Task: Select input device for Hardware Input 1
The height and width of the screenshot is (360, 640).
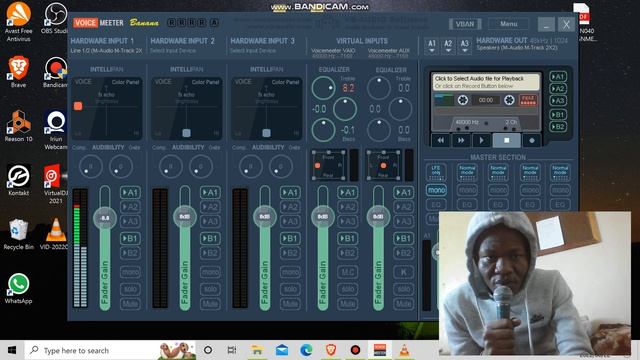Action: [x=106, y=51]
